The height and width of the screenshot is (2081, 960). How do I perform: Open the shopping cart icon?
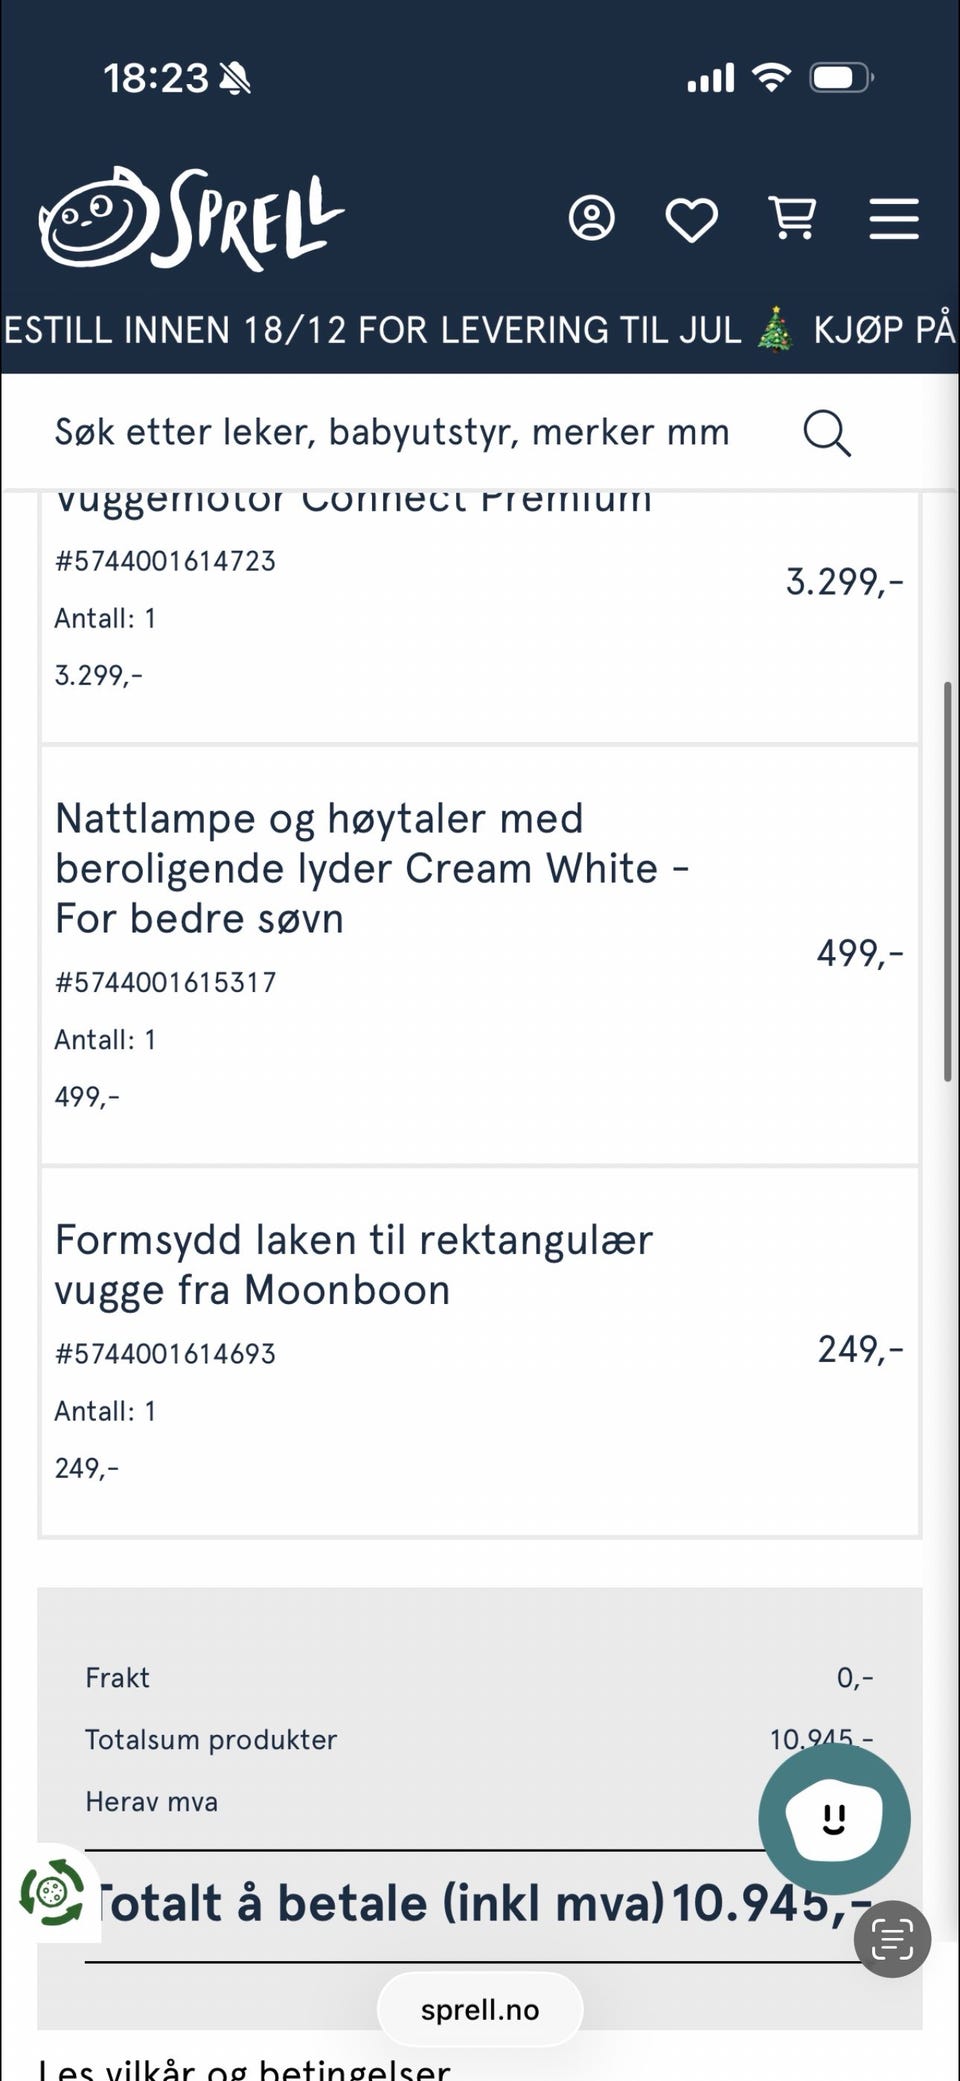point(792,218)
